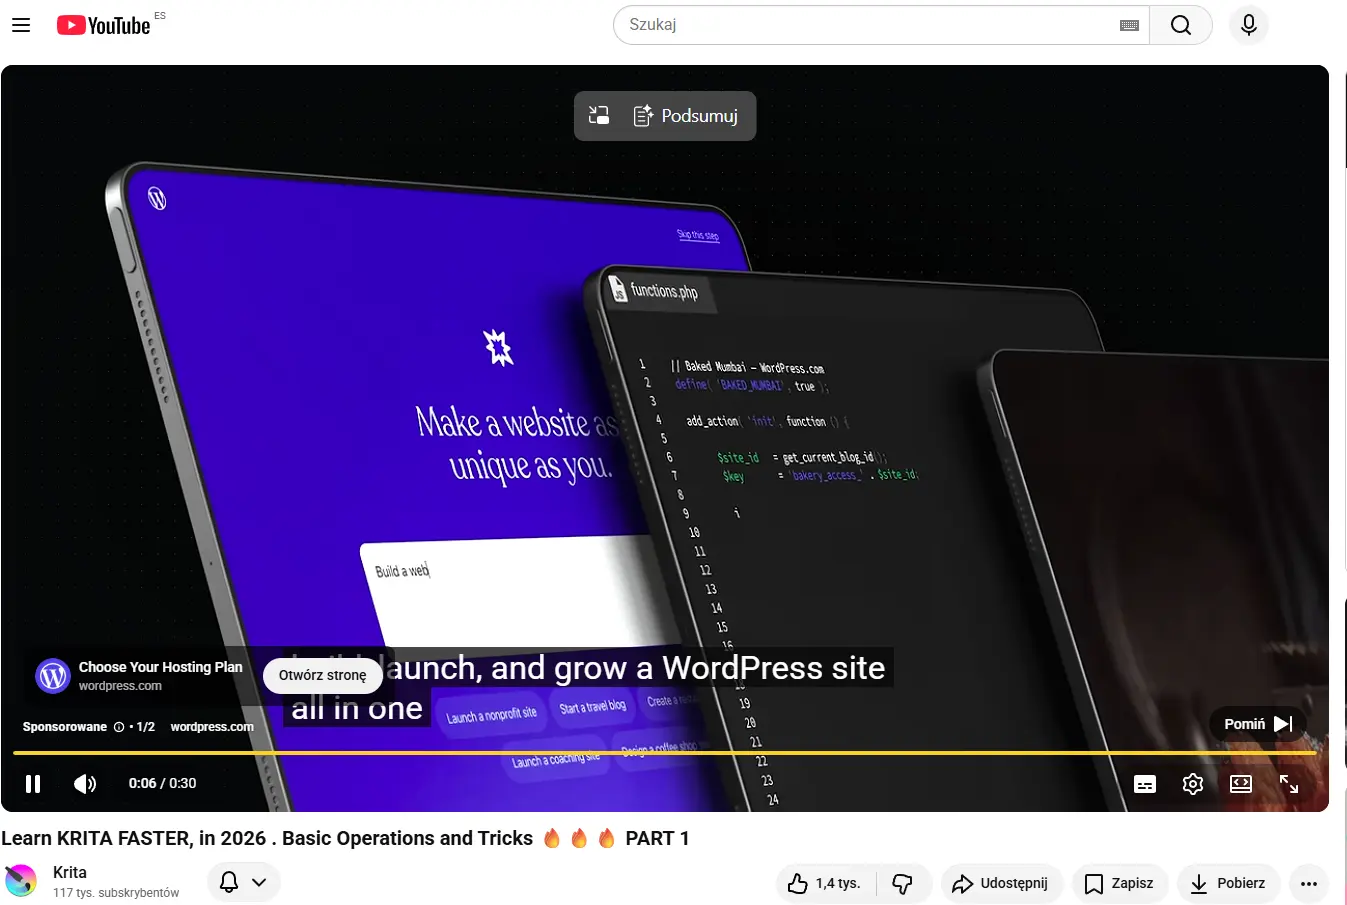The width and height of the screenshot is (1347, 905).
Task: Click the magnifier search button
Action: pyautogui.click(x=1181, y=25)
